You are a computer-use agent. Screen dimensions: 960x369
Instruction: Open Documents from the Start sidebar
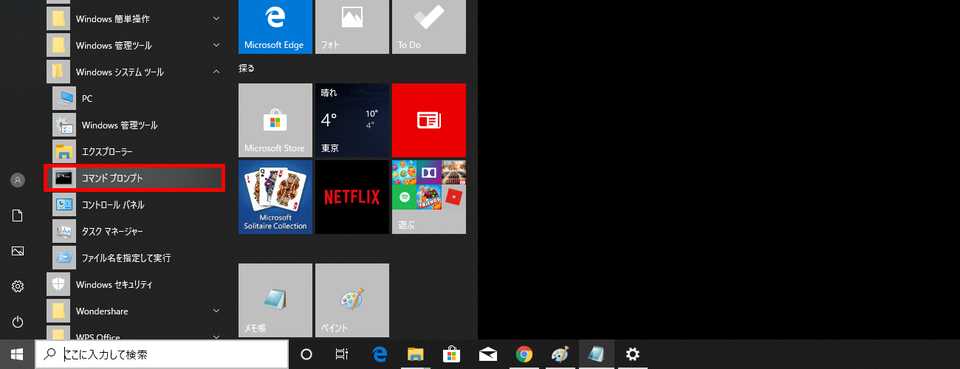[18, 215]
